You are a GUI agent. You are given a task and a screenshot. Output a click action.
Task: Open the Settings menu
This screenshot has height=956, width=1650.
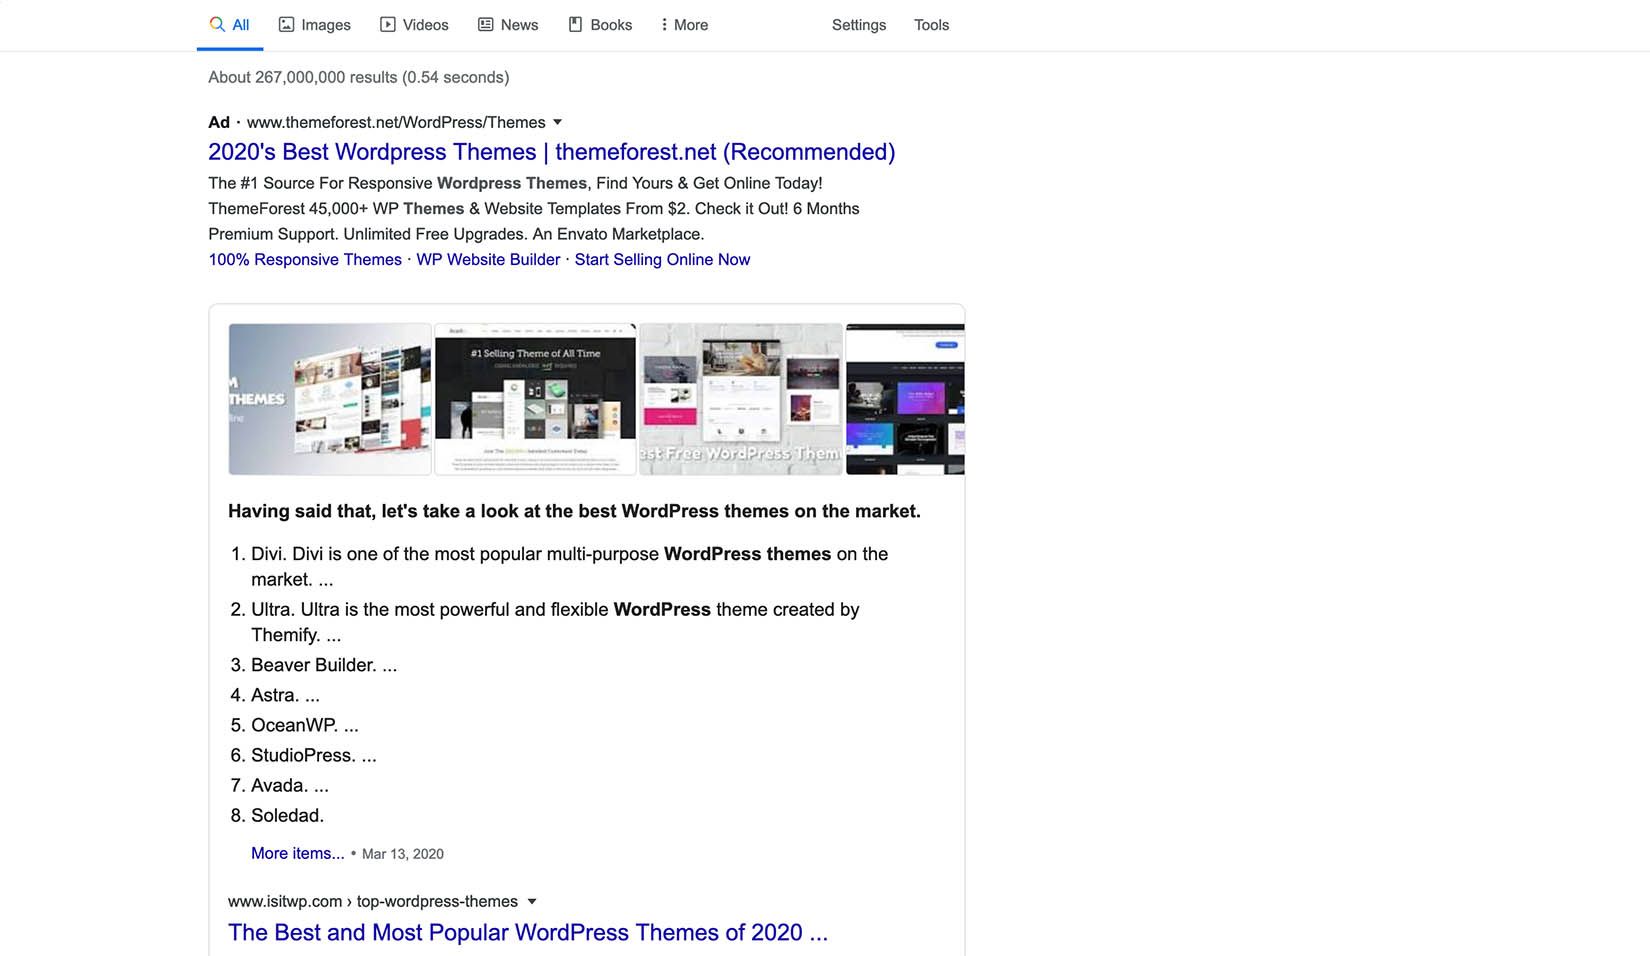(858, 25)
